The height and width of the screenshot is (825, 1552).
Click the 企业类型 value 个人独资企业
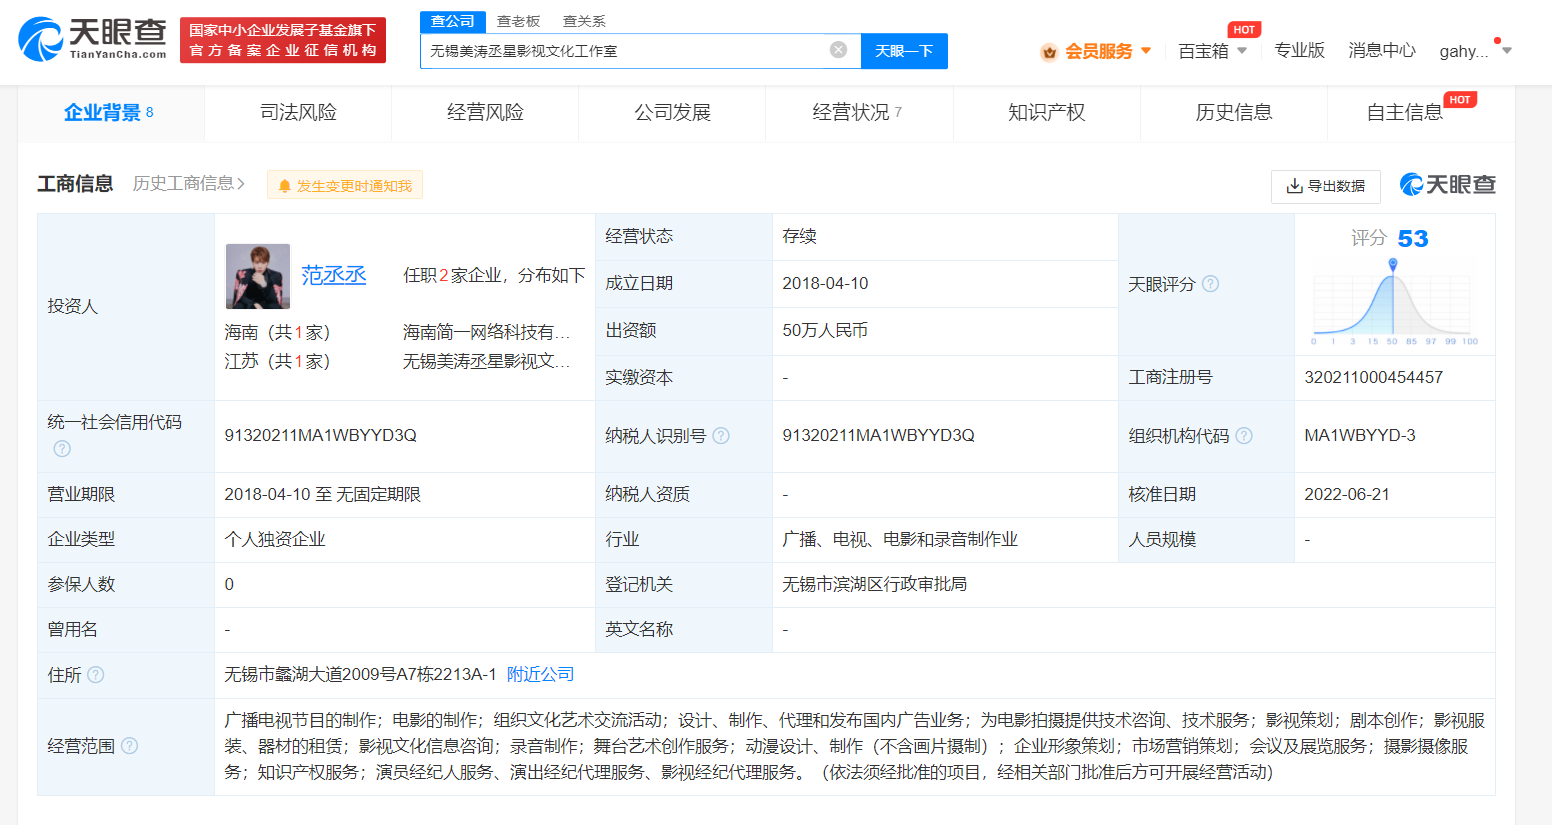275,540
